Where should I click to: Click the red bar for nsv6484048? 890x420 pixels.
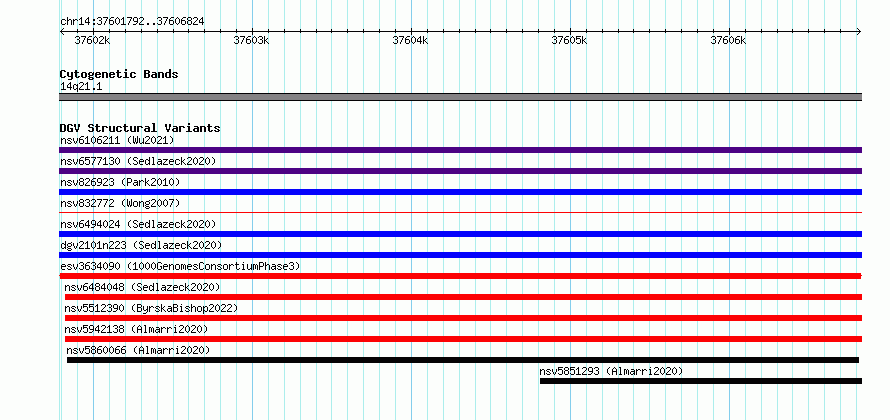click(463, 297)
